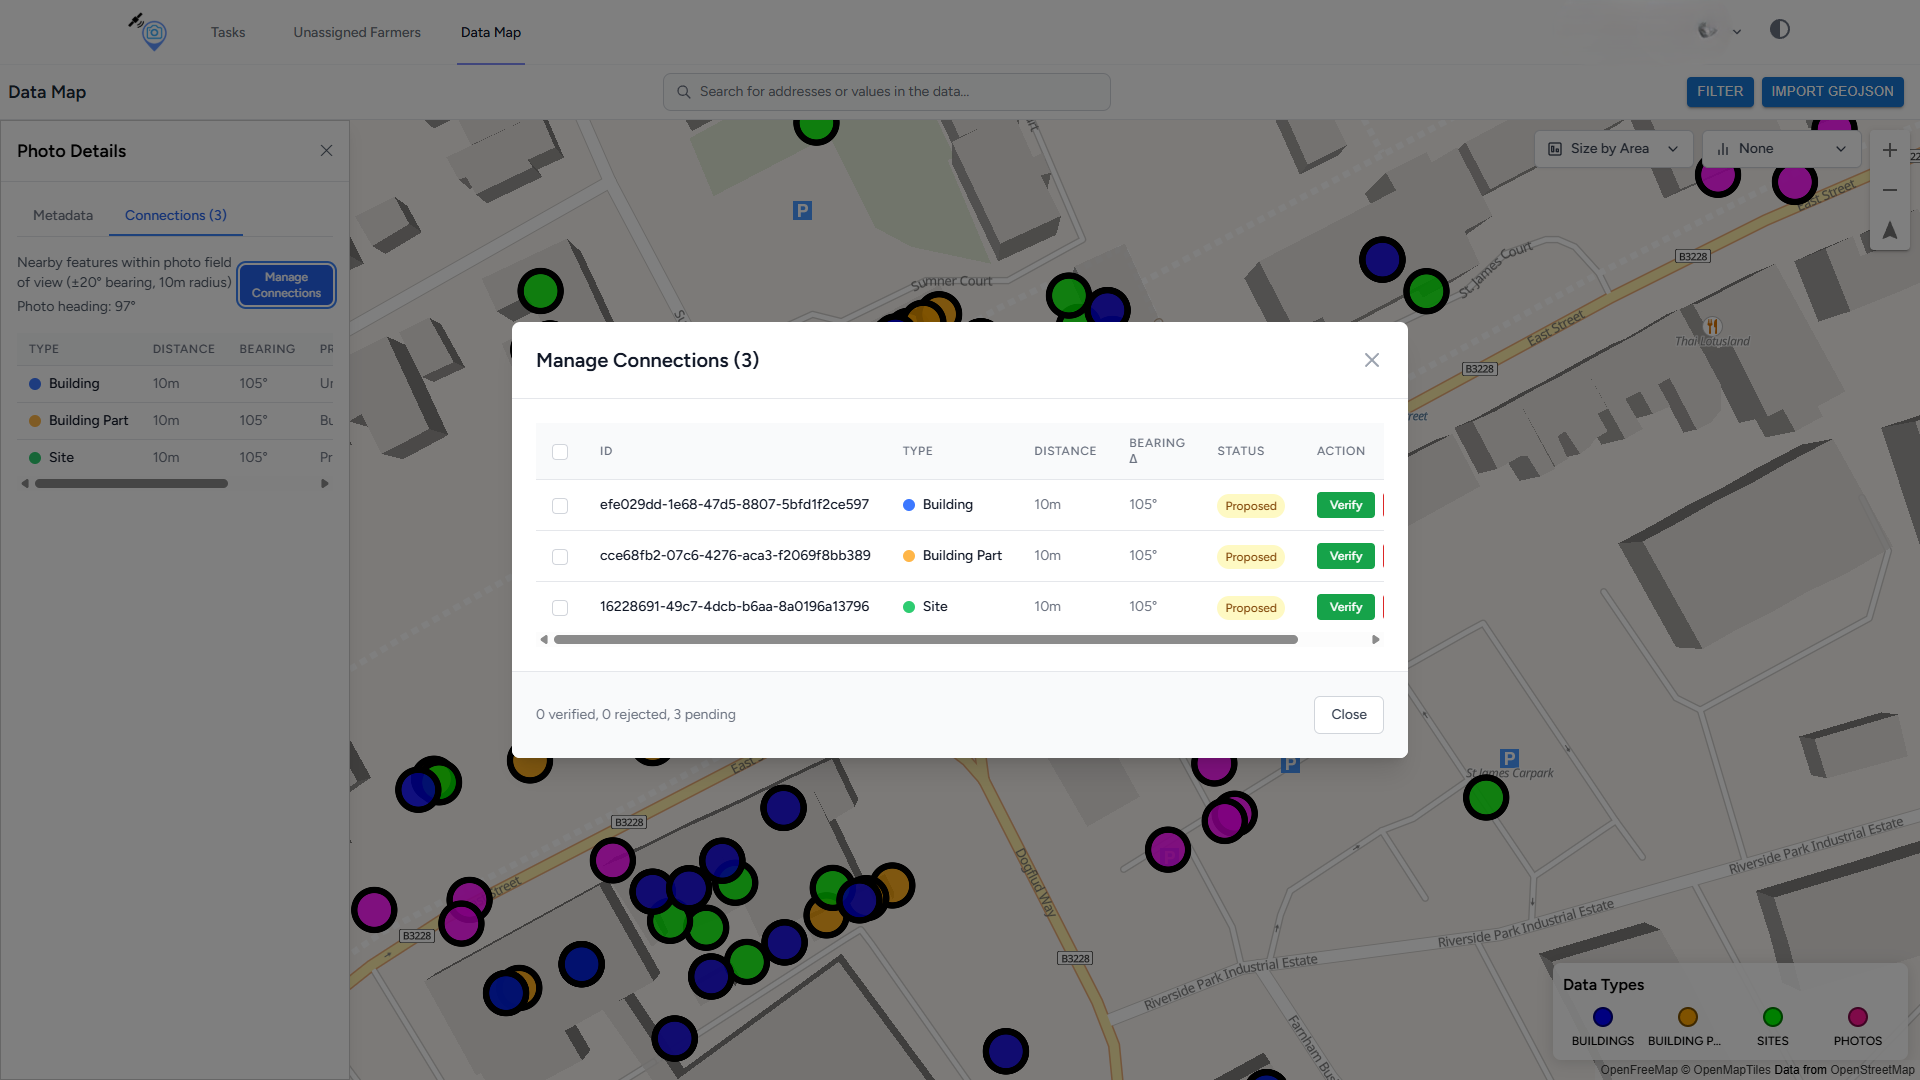Screen dimensions: 1920x1080
Task: Open Size by Area dropdown
Action: (x=1612, y=149)
